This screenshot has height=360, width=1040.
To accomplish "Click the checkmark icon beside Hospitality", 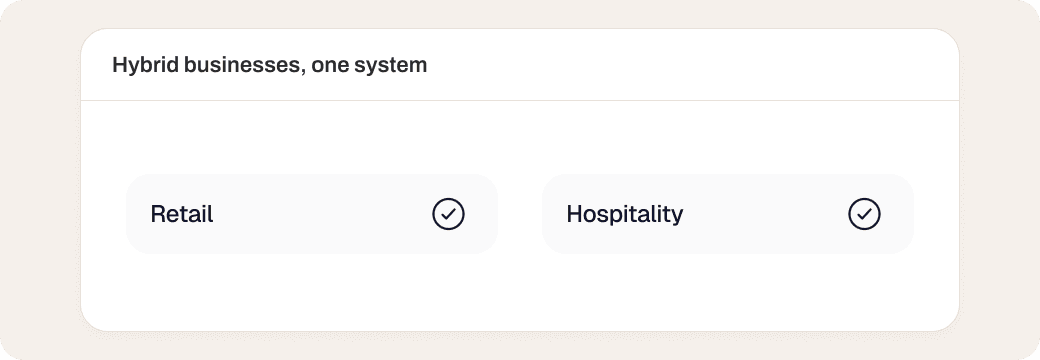I will coord(864,214).
